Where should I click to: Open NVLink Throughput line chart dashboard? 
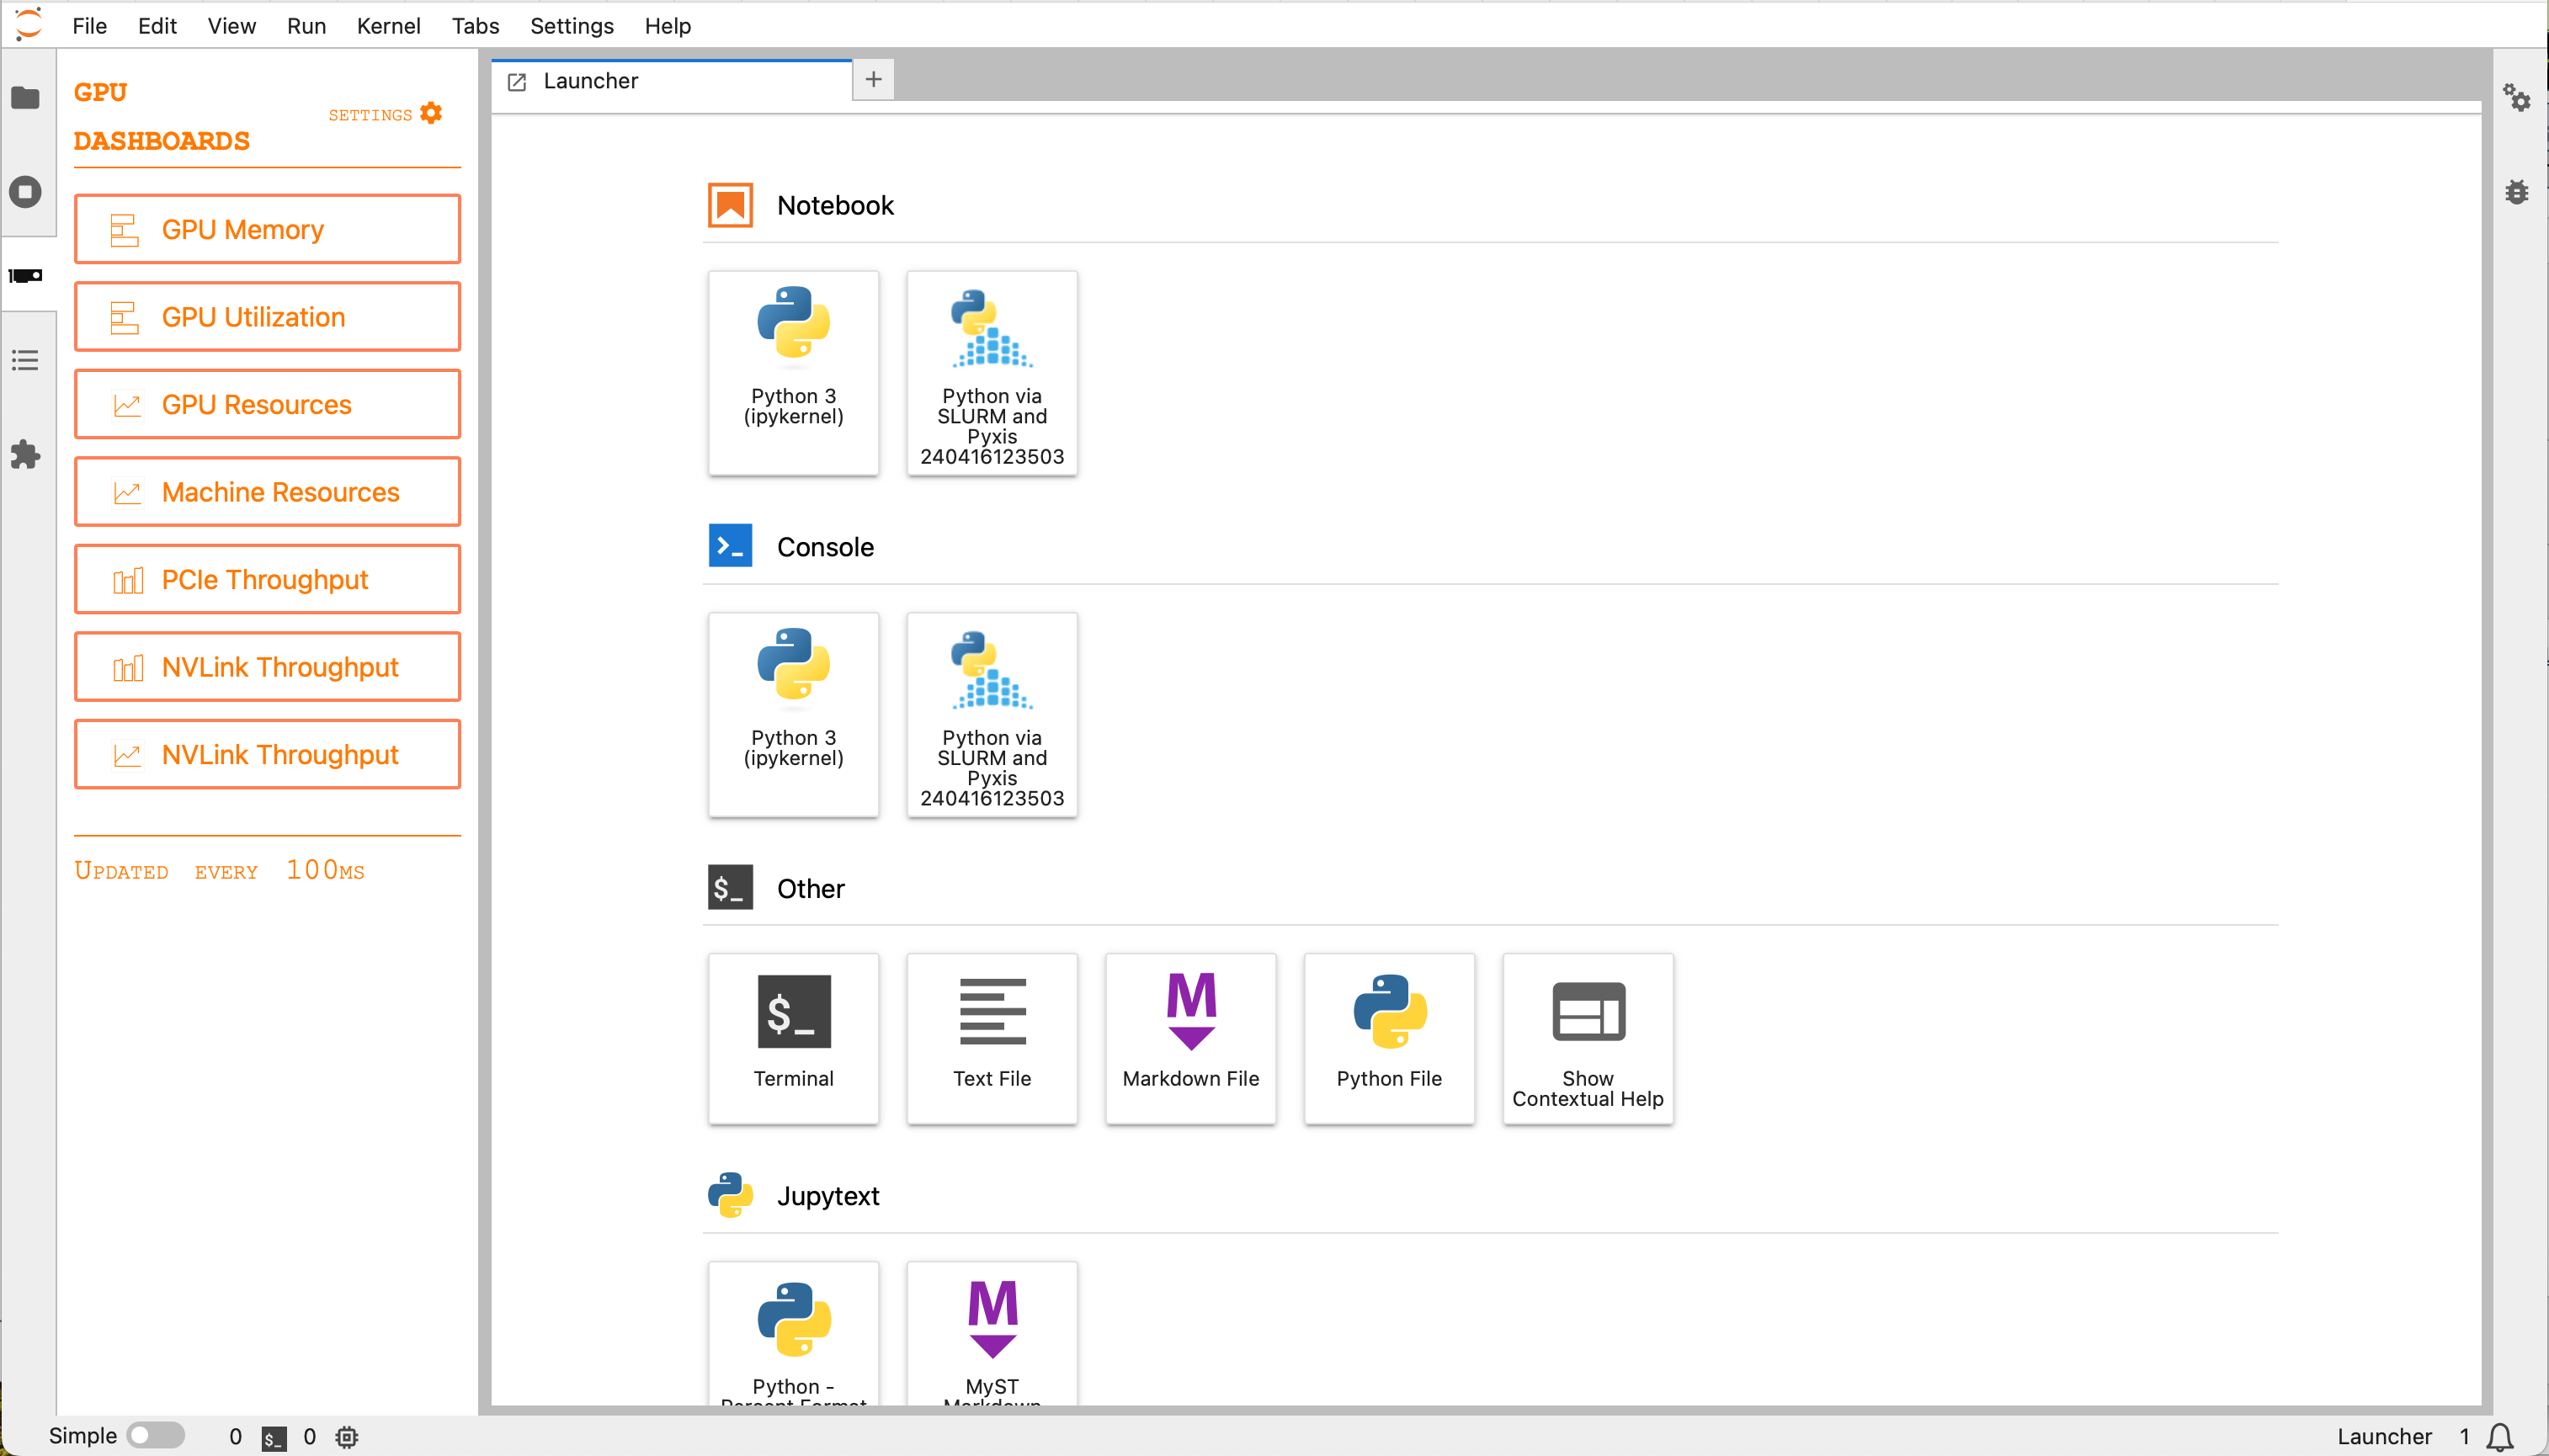pos(267,754)
